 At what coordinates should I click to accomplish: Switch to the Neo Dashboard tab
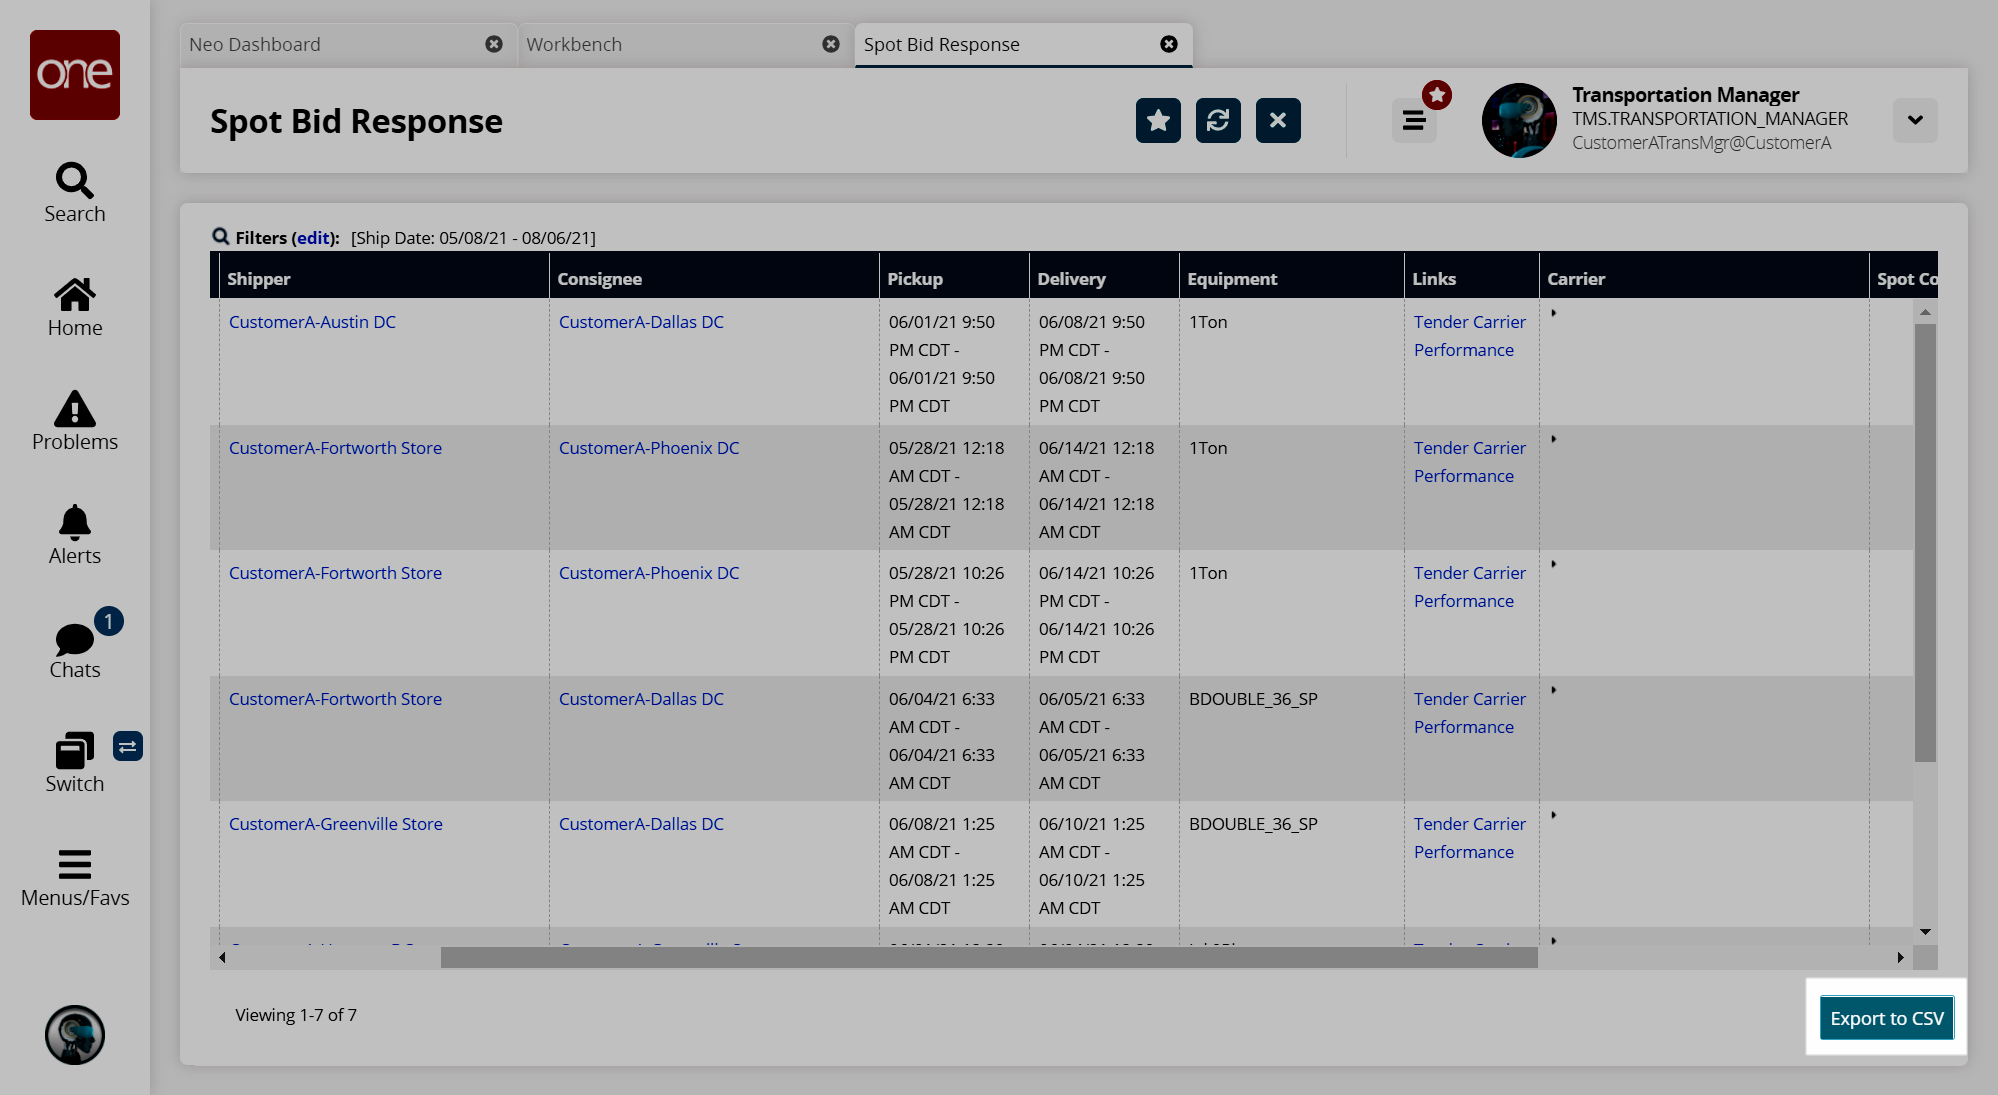pos(255,45)
